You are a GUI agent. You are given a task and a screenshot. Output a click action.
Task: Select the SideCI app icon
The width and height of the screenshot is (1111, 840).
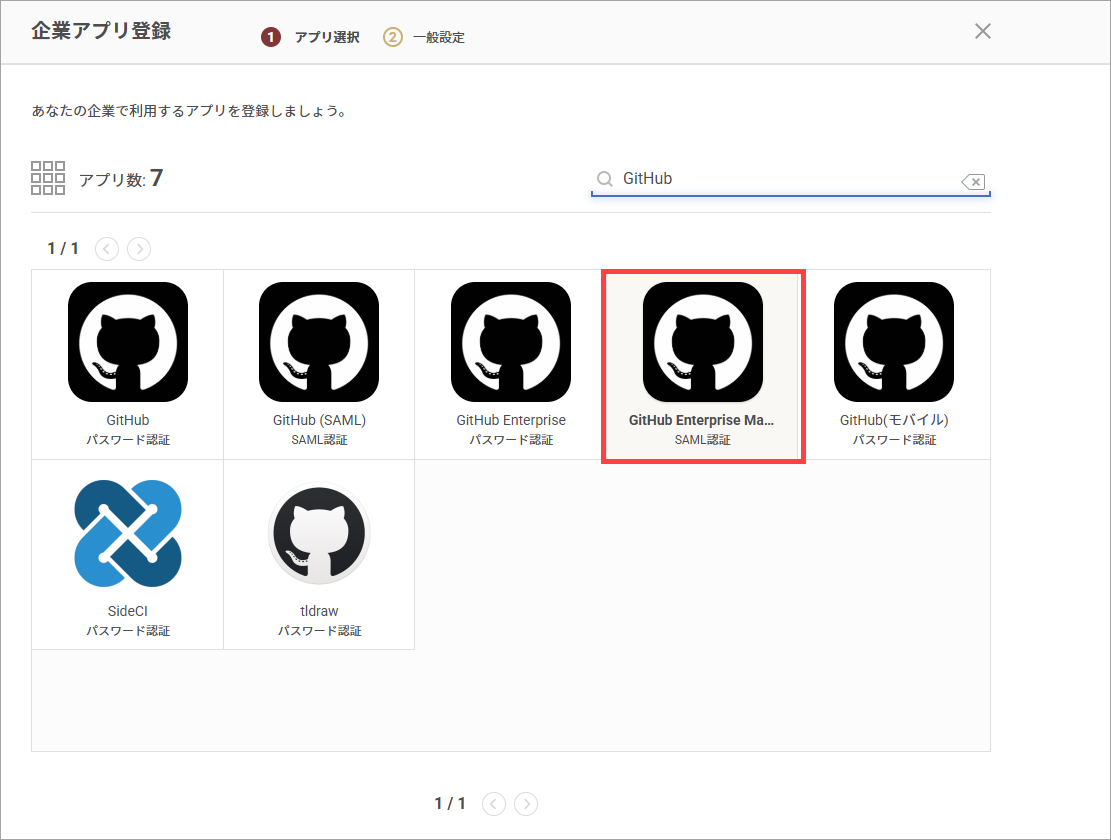[128, 533]
